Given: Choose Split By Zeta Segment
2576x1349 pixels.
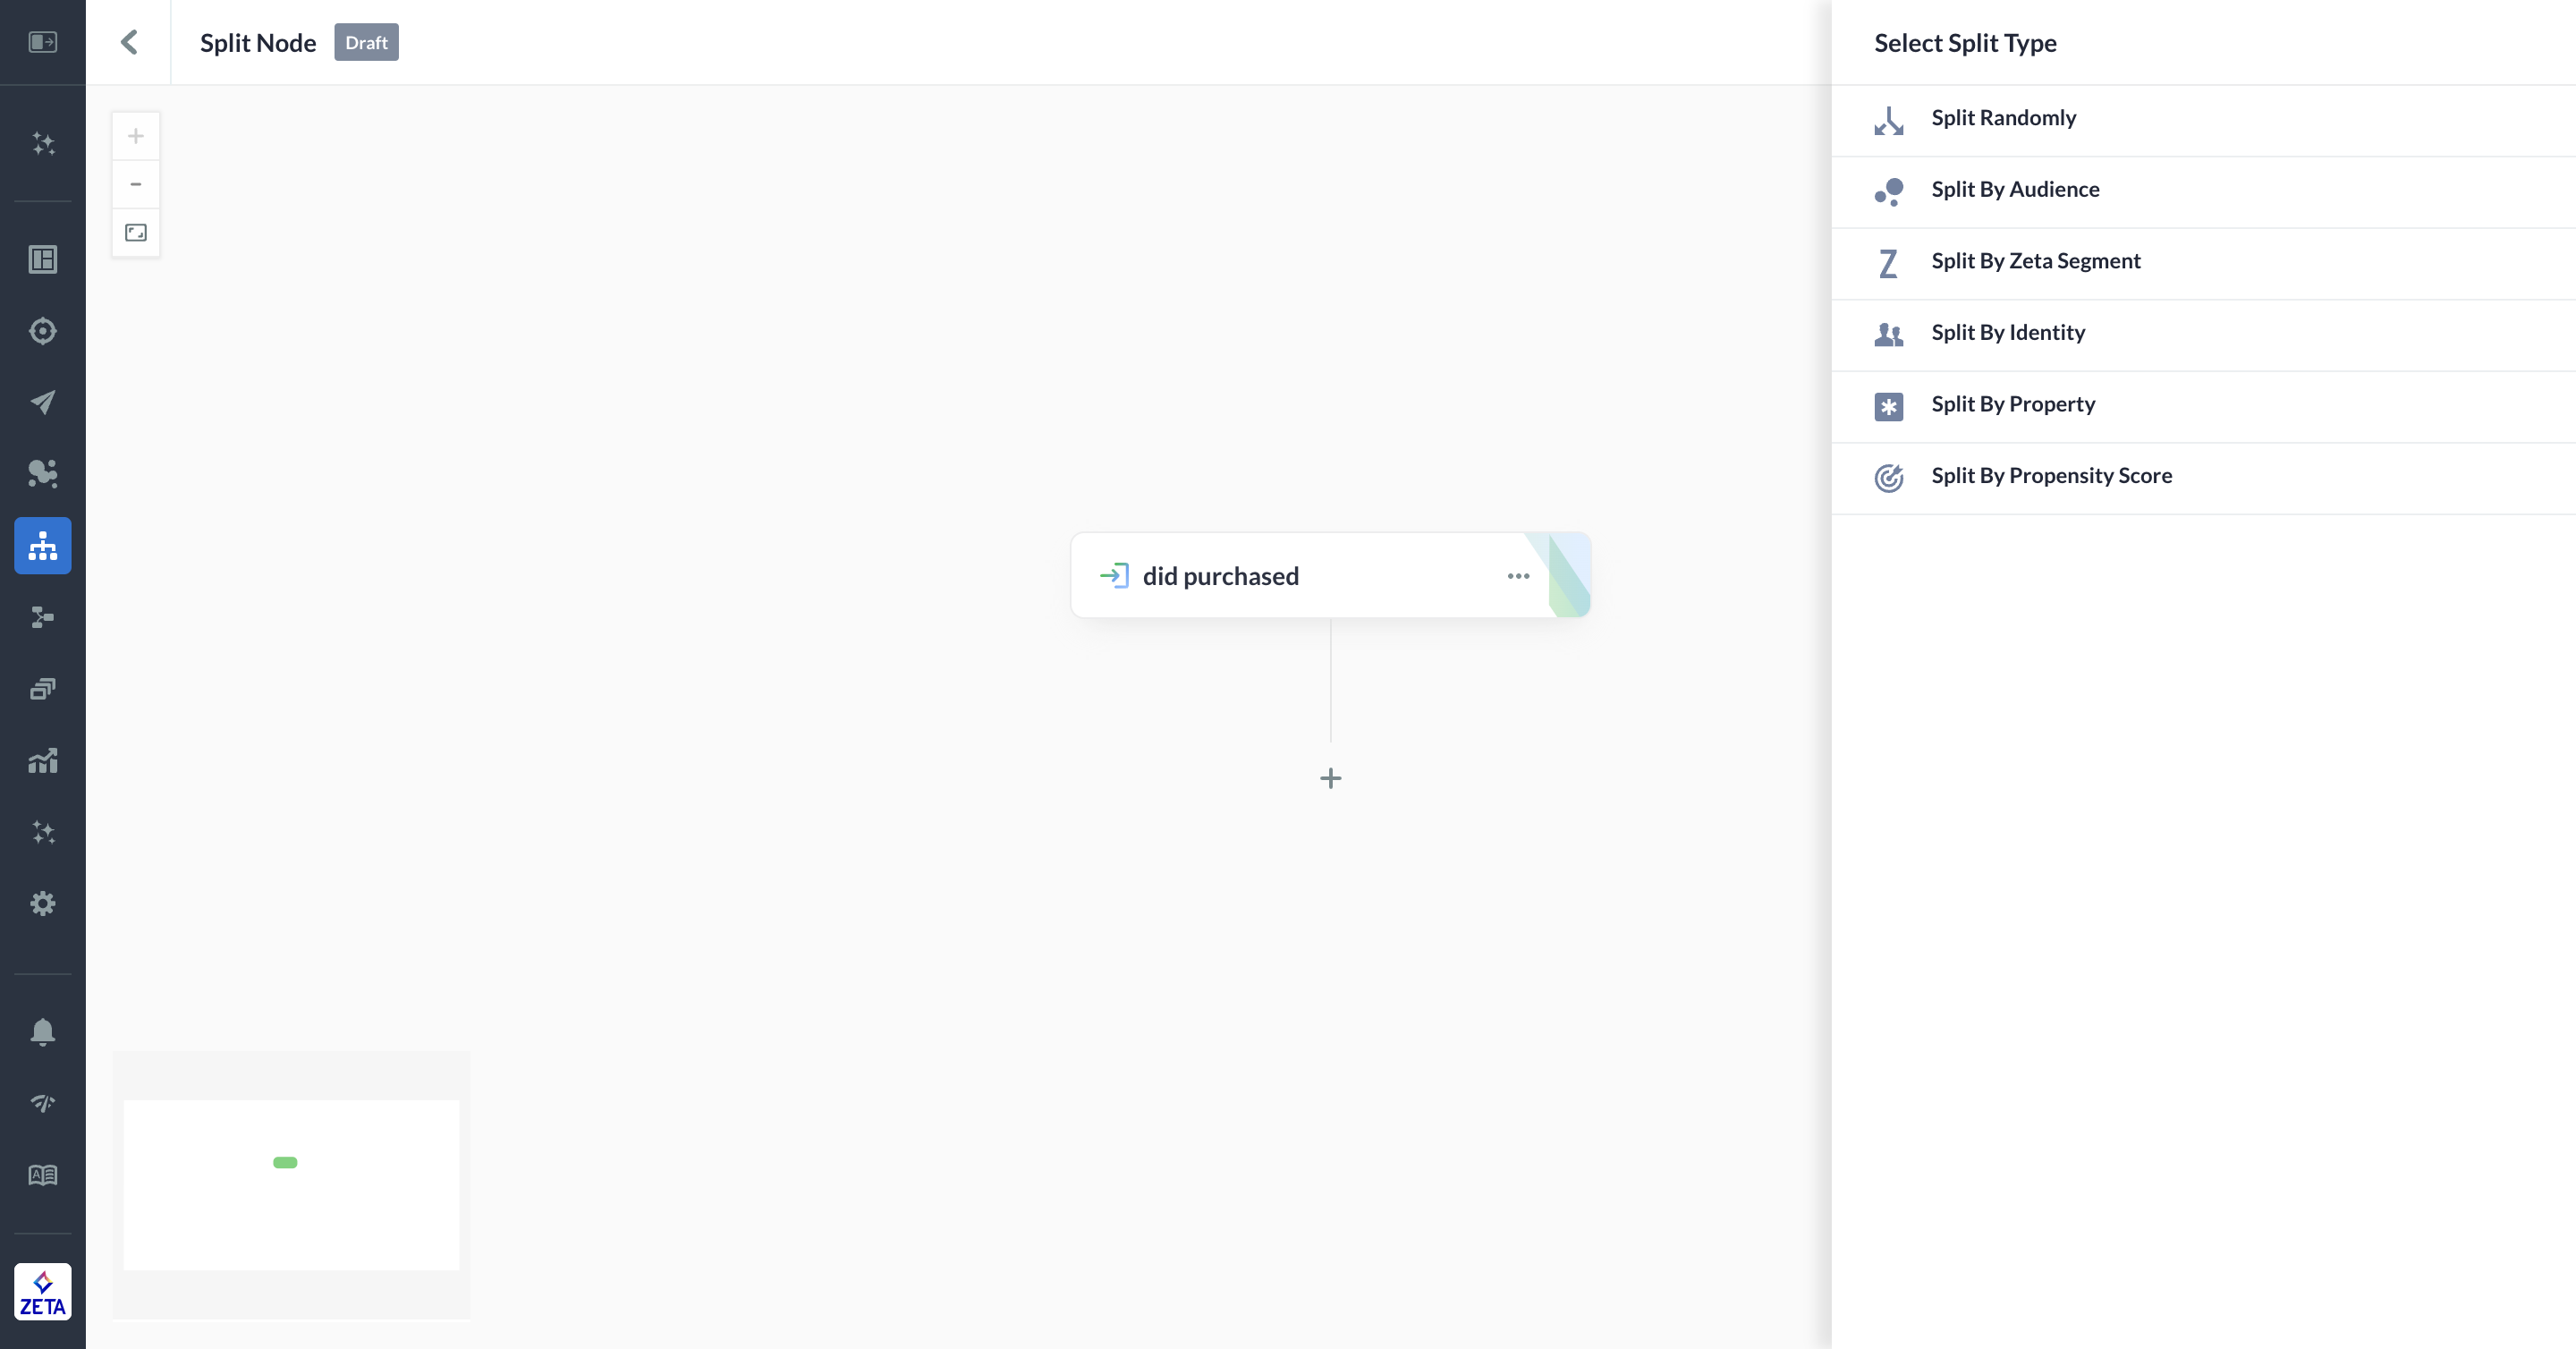Looking at the screenshot, I should coord(2035,261).
